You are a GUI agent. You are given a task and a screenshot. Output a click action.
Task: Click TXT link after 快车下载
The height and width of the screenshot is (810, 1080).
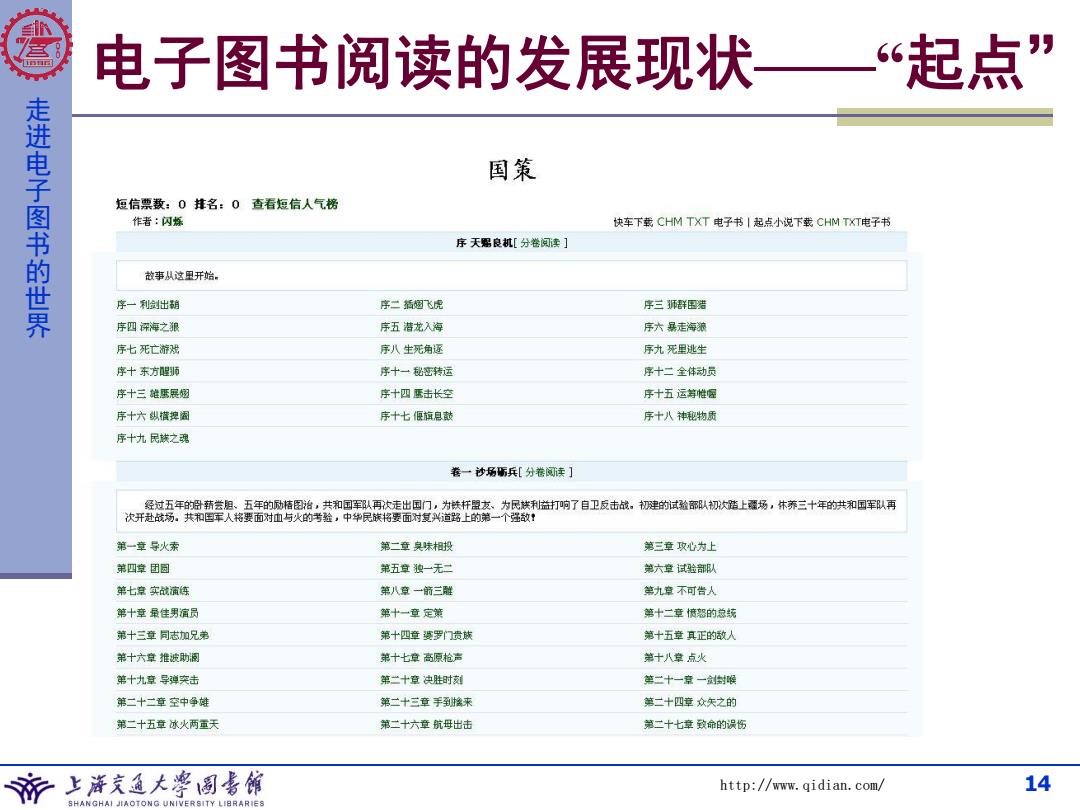click(x=698, y=222)
